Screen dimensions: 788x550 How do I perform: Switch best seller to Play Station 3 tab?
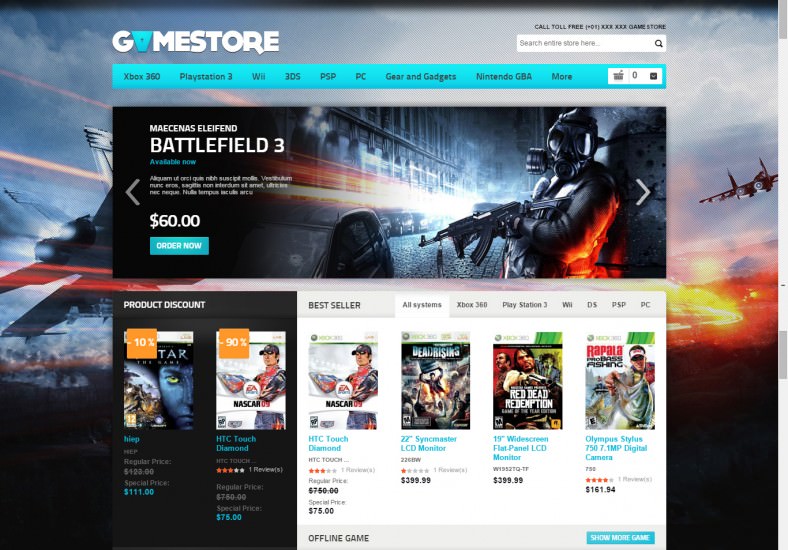click(525, 305)
